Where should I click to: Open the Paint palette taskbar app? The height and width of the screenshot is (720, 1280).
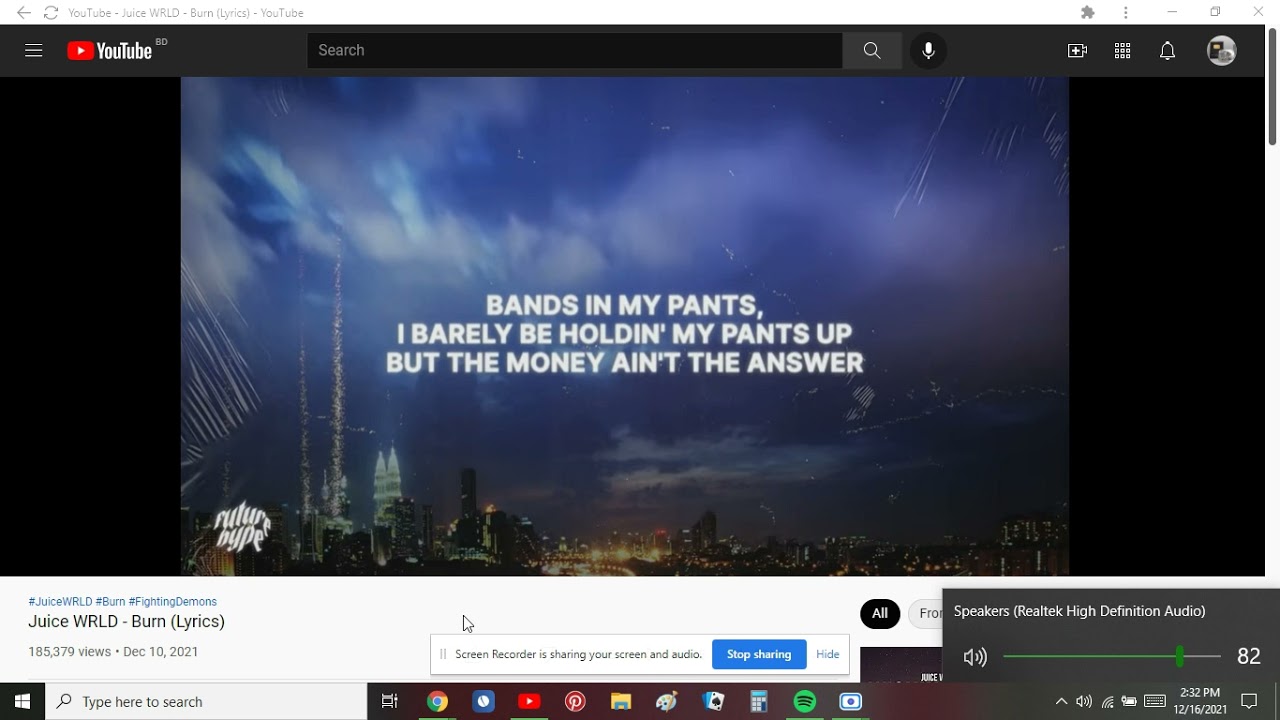[x=667, y=701]
